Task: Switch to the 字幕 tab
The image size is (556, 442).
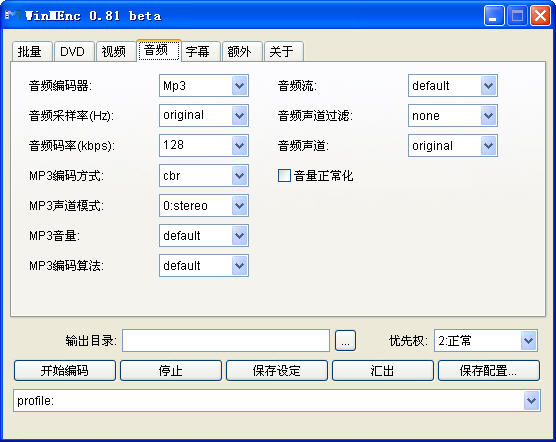Action: (199, 52)
